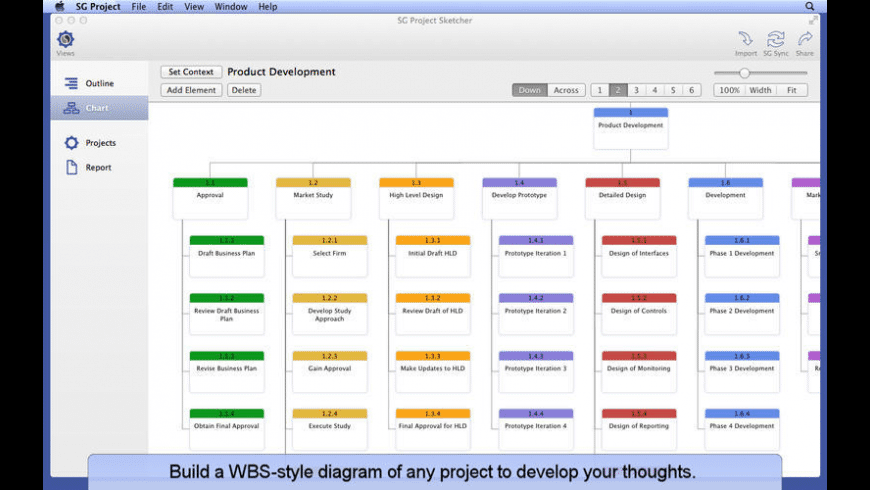Image resolution: width=870 pixels, height=490 pixels.
Task: Fit chart to Width
Action: click(760, 90)
